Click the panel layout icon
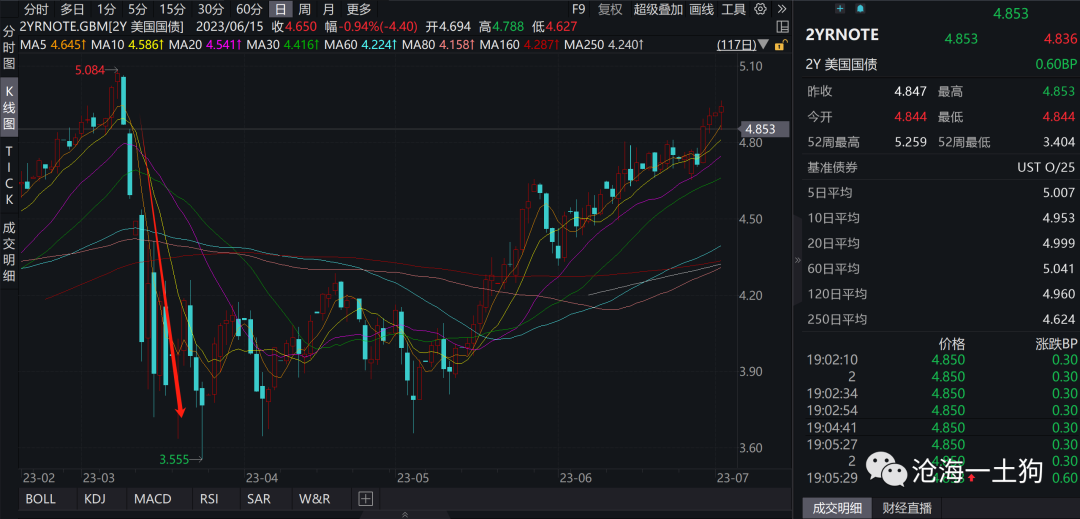The width and height of the screenshot is (1080, 519). click(x=782, y=27)
